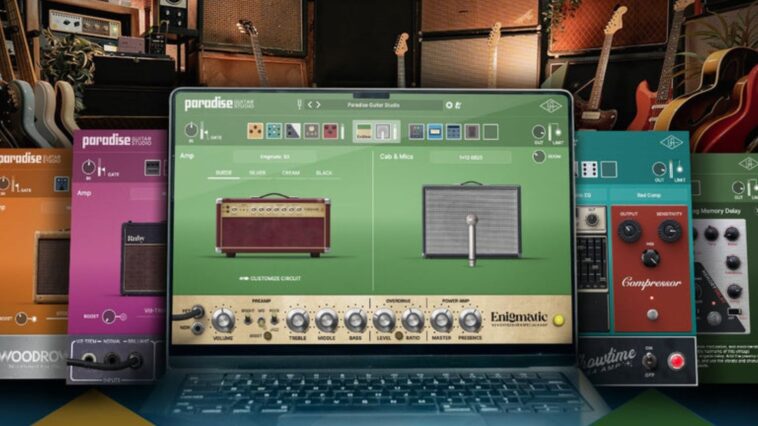Click the Universal Audio logo in the main window
758x426 pixels.
(550, 106)
